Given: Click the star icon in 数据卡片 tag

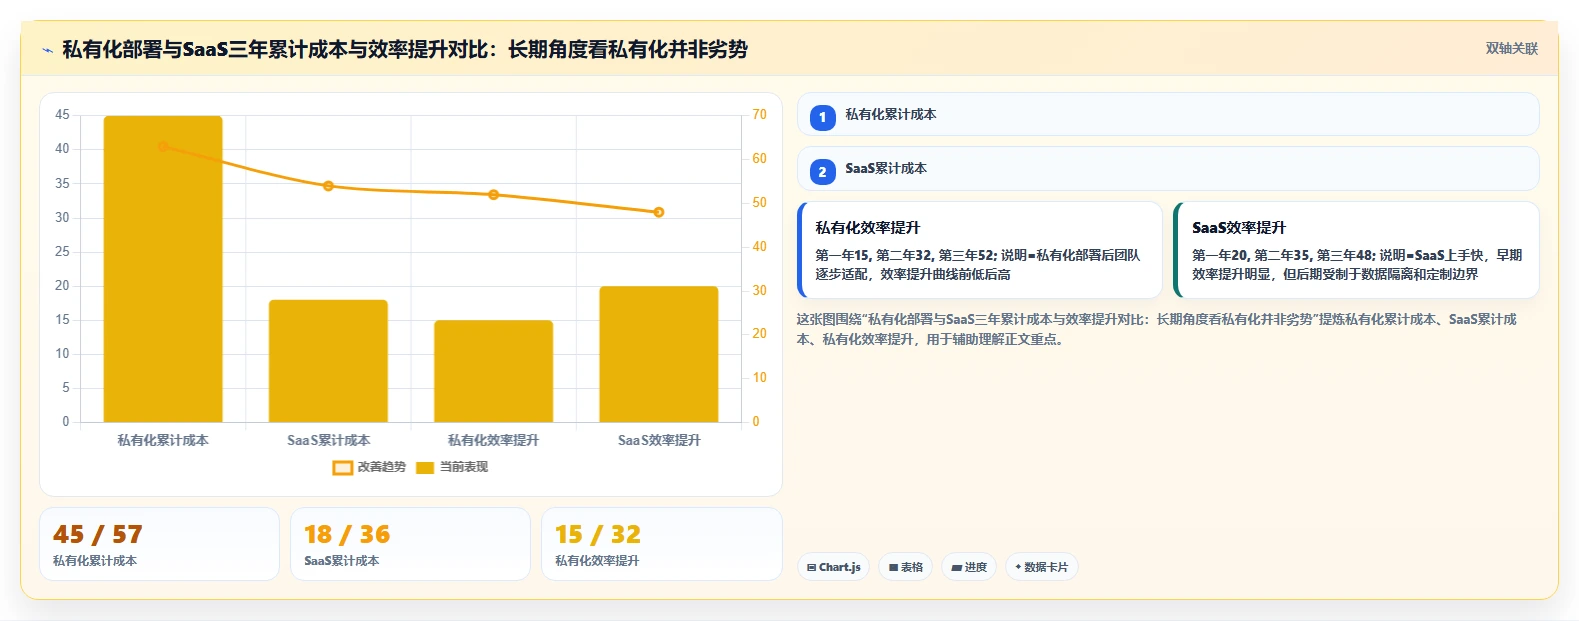Looking at the screenshot, I should click(1018, 567).
